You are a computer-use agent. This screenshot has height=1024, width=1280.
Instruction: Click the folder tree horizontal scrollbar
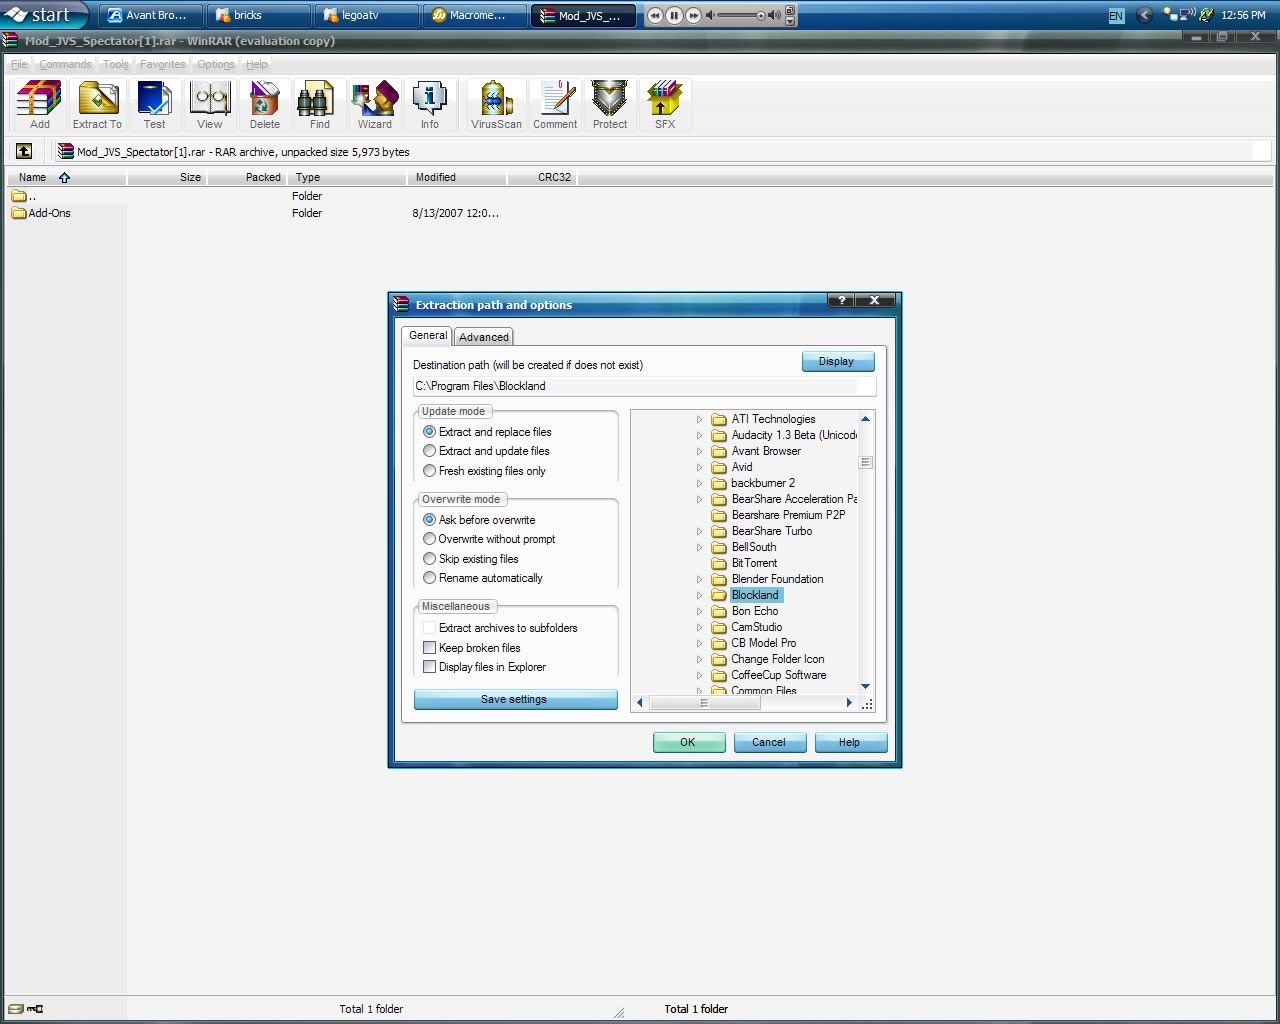click(744, 703)
